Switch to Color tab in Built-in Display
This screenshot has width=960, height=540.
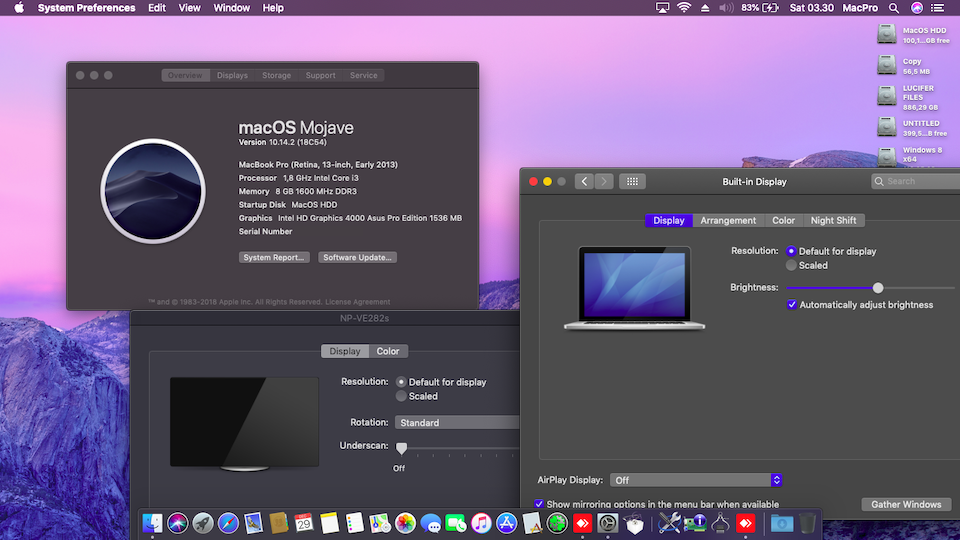783,220
